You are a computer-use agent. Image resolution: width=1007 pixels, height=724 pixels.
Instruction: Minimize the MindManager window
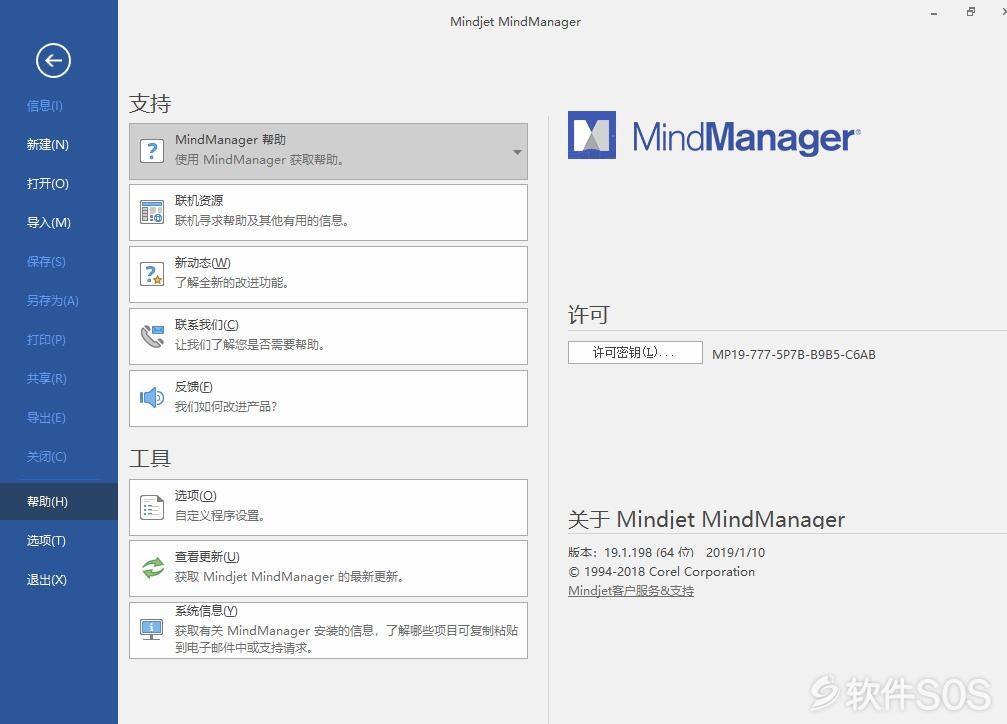(934, 13)
